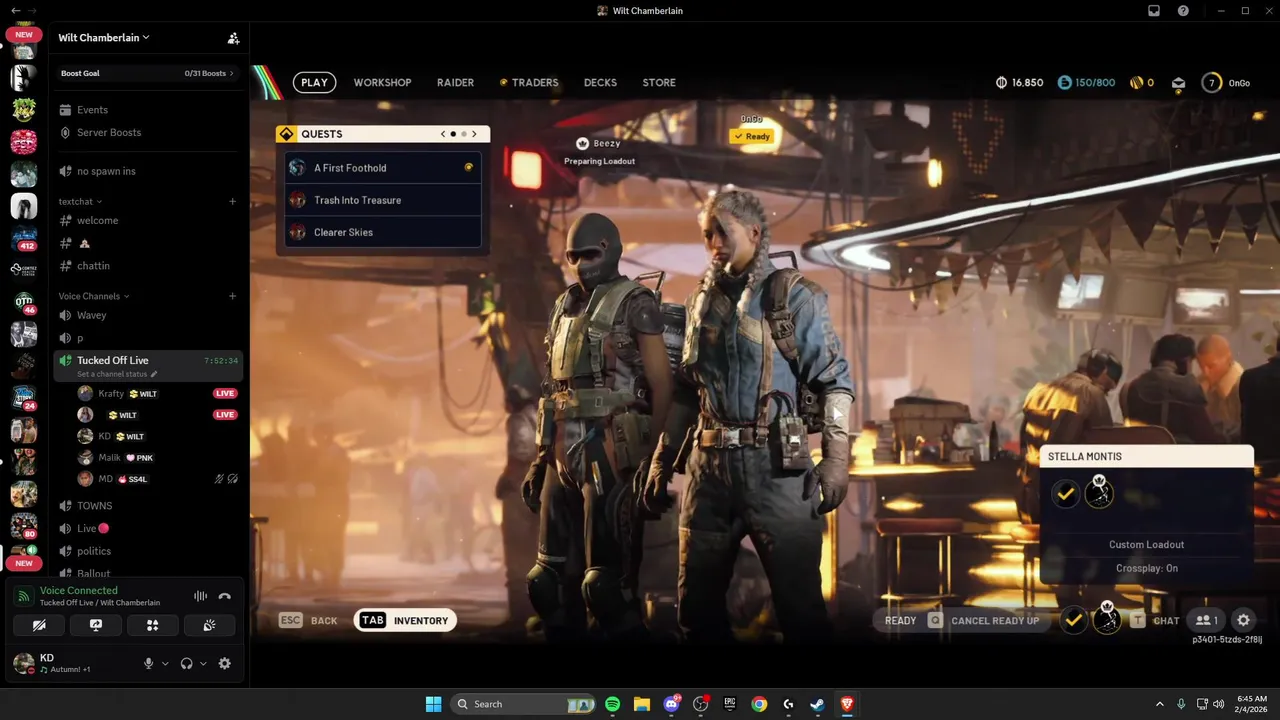1280x720 pixels.
Task: Open Steam from taskbar
Action: [817, 704]
